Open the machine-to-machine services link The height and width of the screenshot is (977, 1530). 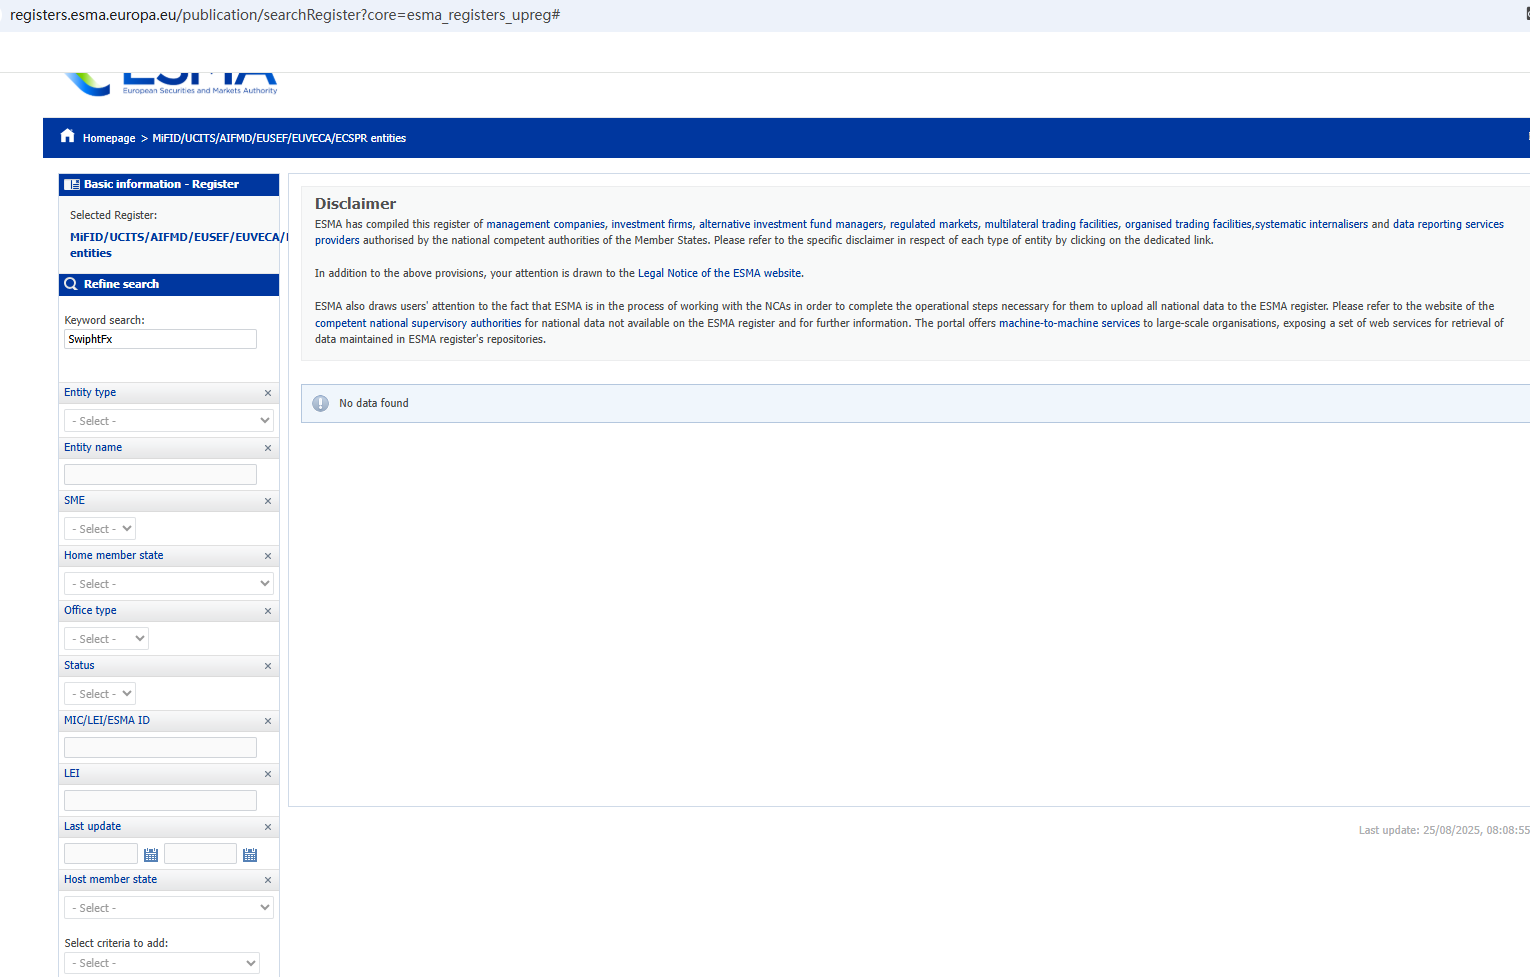tap(1069, 323)
